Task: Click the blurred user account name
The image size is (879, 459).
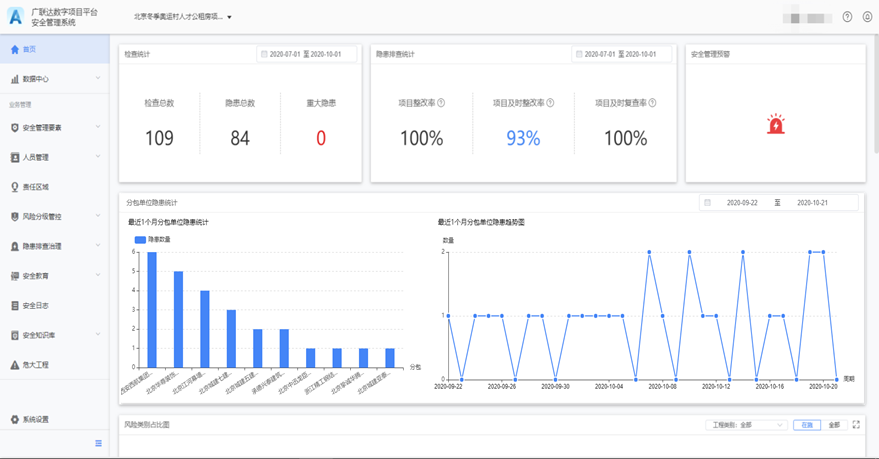Action: tap(808, 18)
